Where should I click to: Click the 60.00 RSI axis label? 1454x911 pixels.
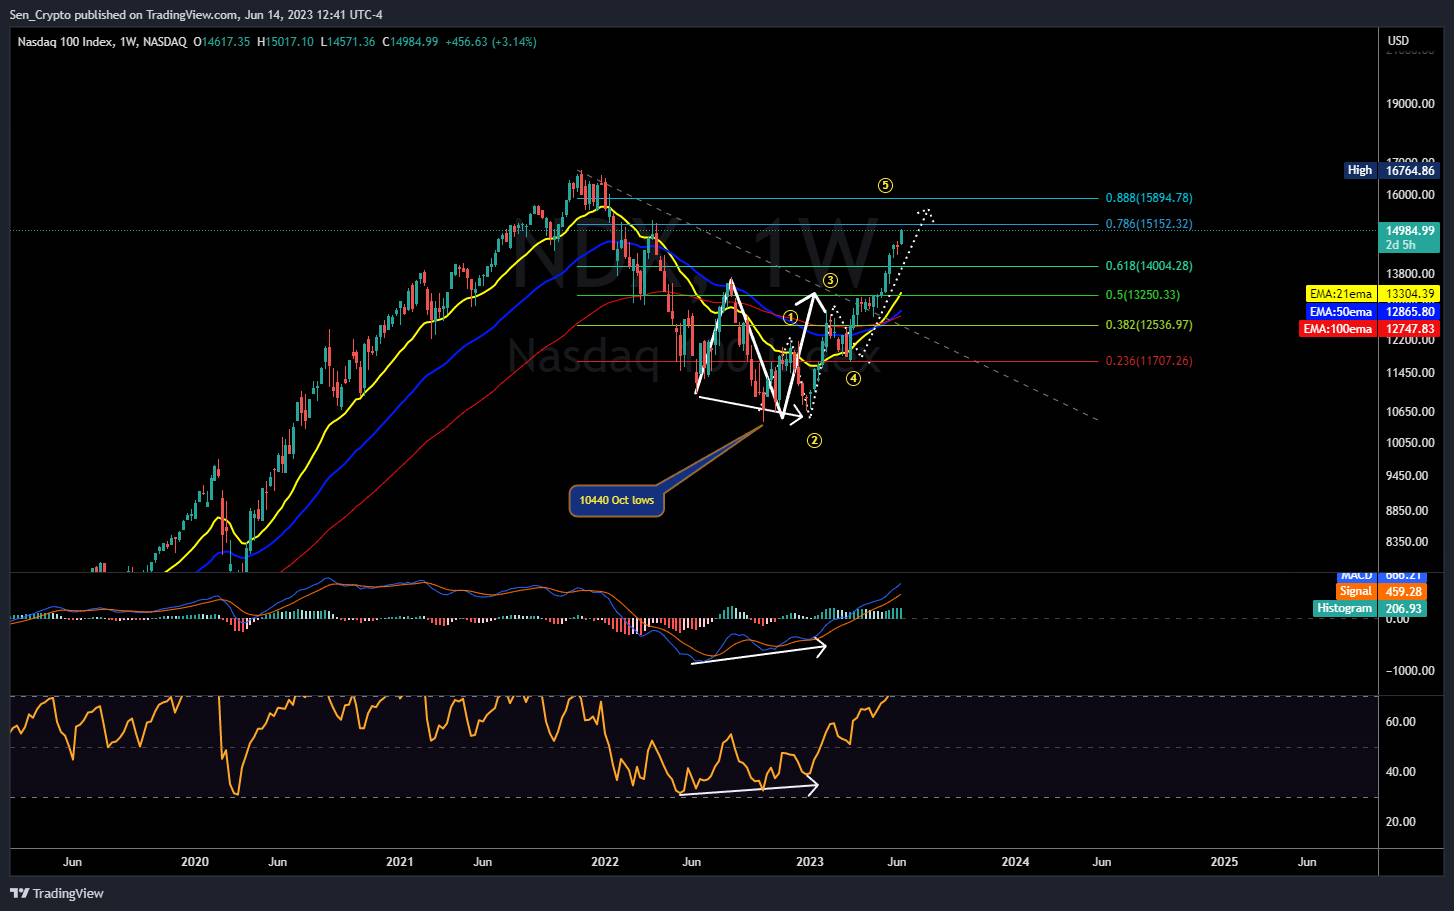[x=1400, y=722]
